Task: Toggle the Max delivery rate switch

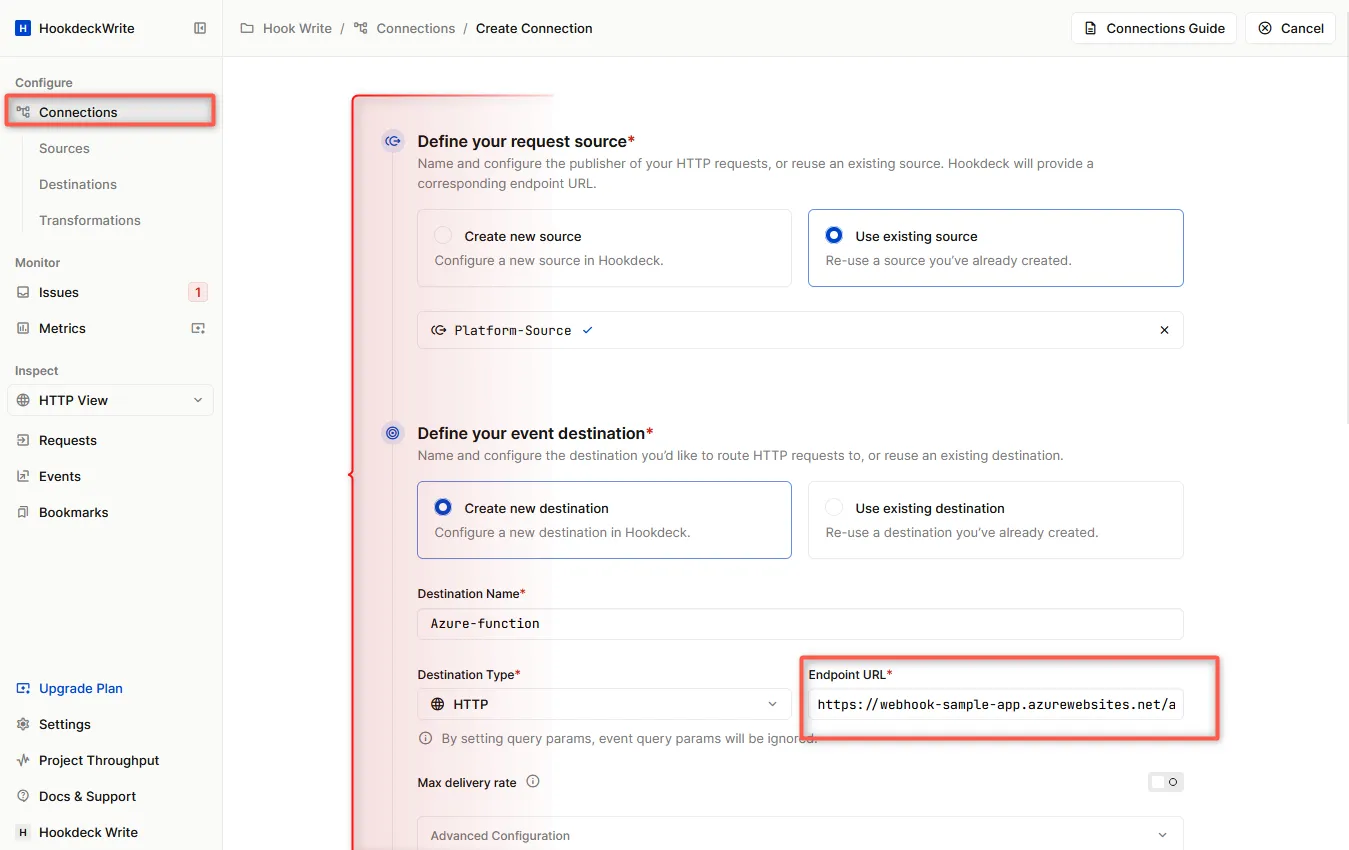Action: 1166,782
